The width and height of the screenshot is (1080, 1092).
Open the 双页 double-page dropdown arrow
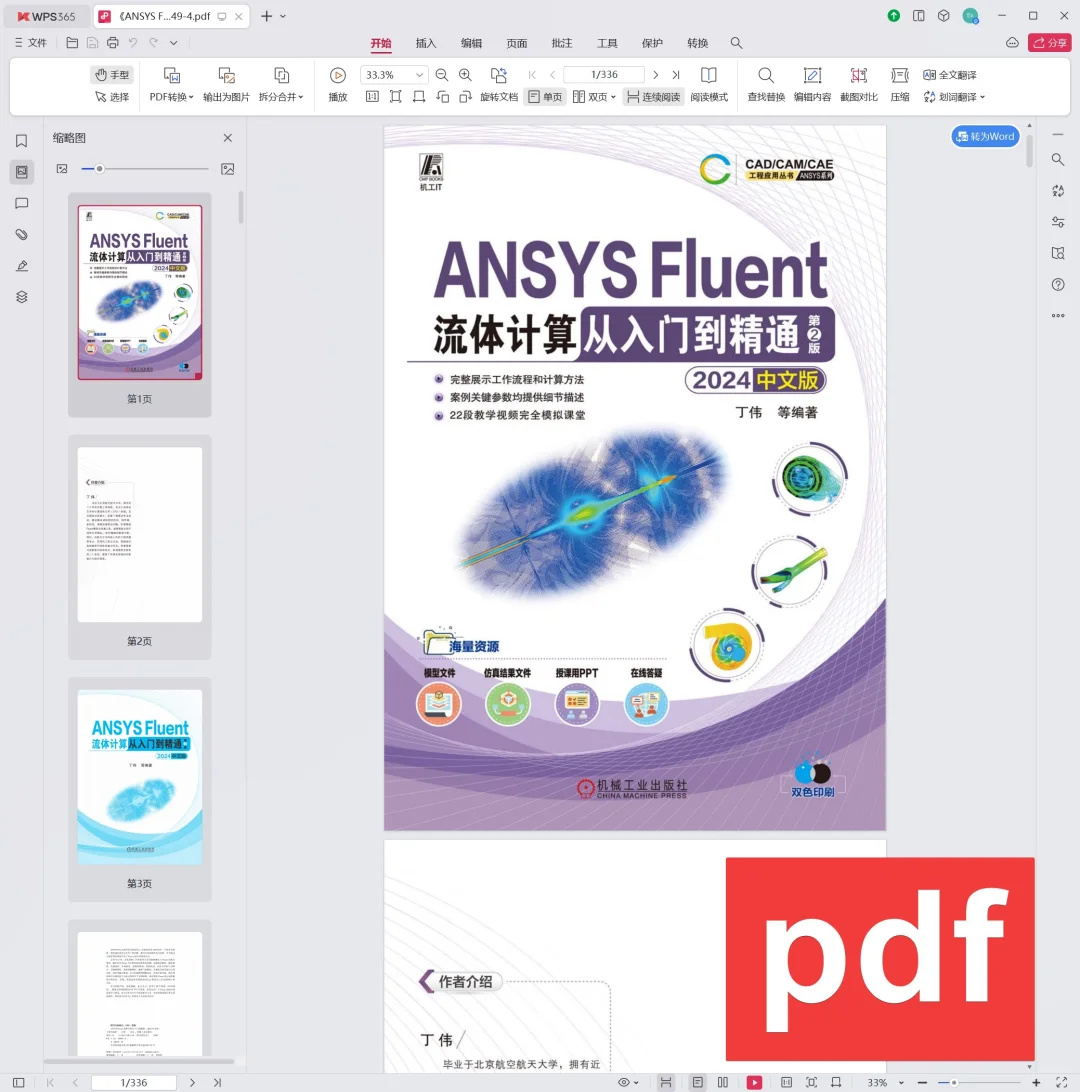point(613,98)
